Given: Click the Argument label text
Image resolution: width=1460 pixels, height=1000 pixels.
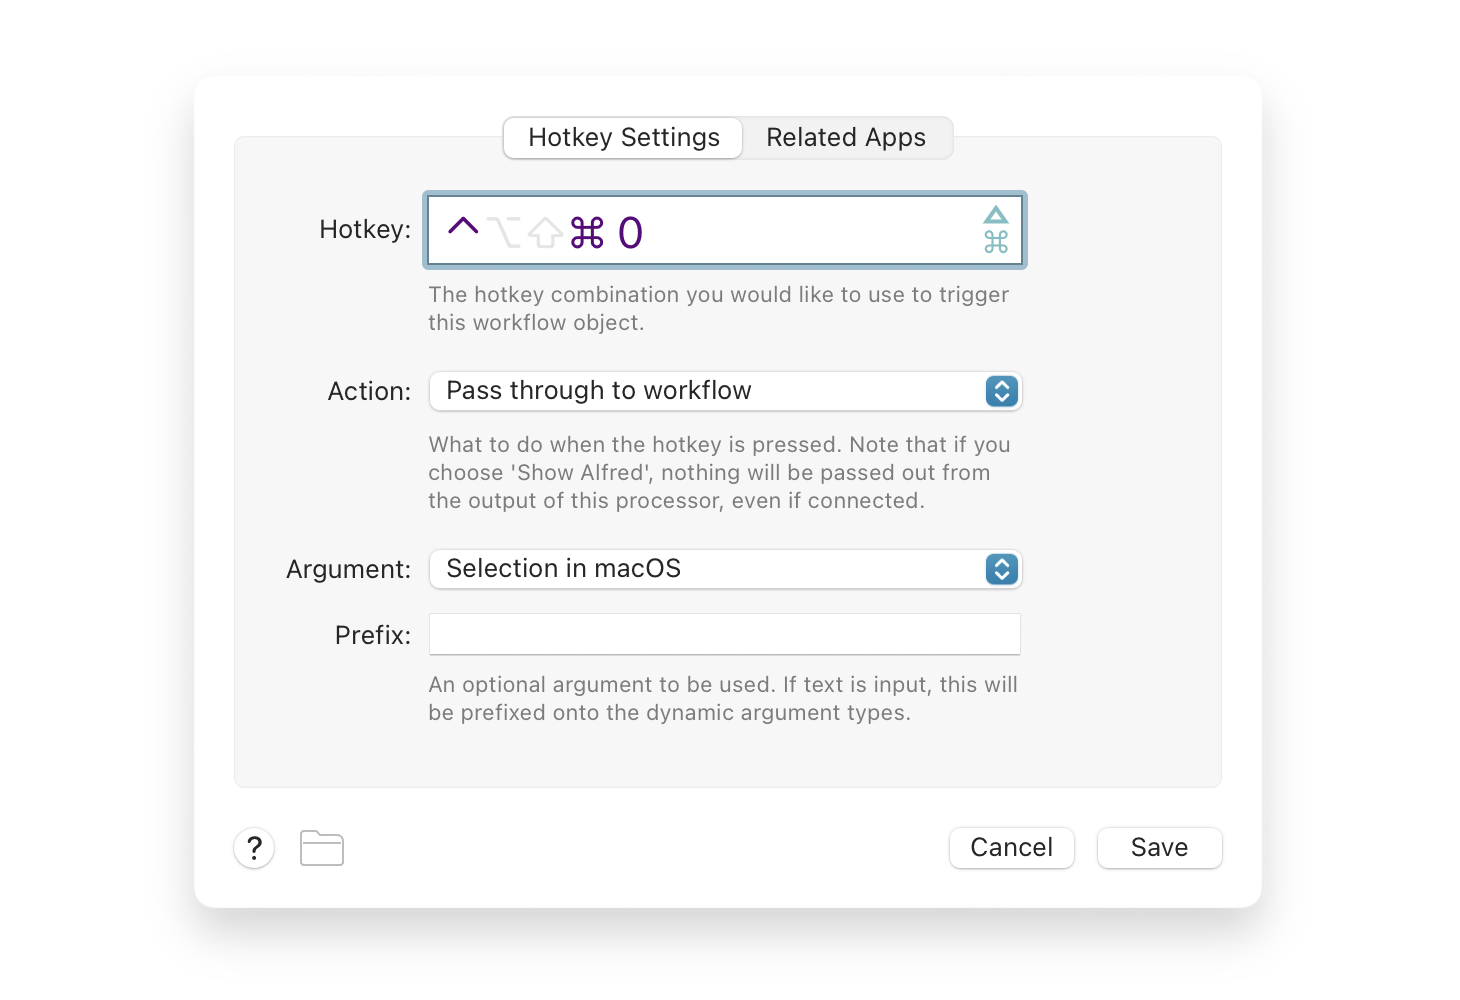Looking at the screenshot, I should point(348,570).
